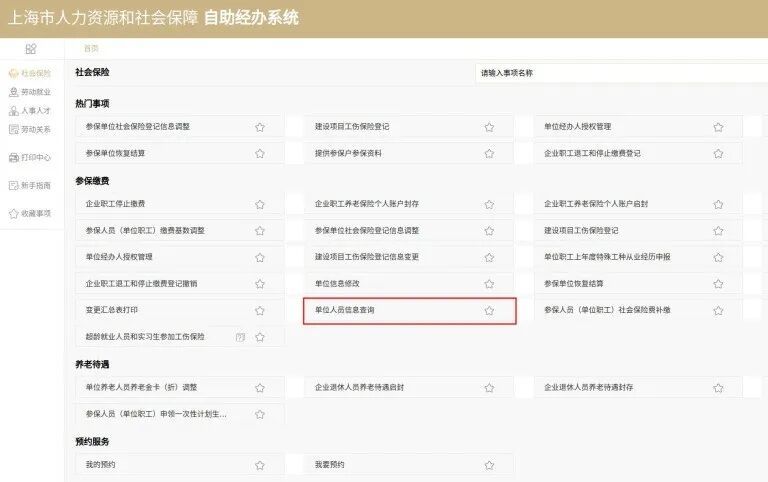Viewport: 768px width, 482px height.
Task: Favorite 参保人员（单位职工）缴费基数调整 with its star
Action: coord(260,231)
